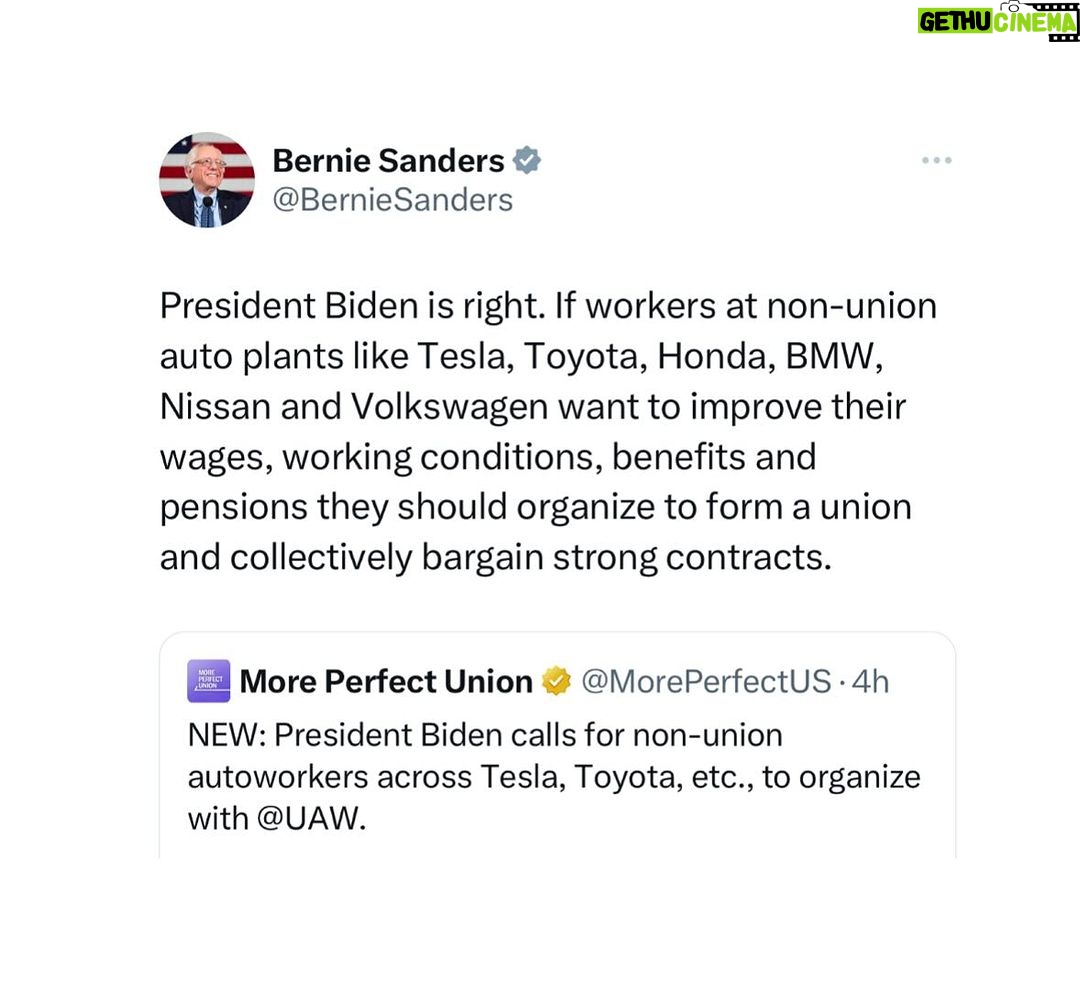Click the main tweet sentence President Biden is right
1080x996 pixels.
[x=353, y=306]
